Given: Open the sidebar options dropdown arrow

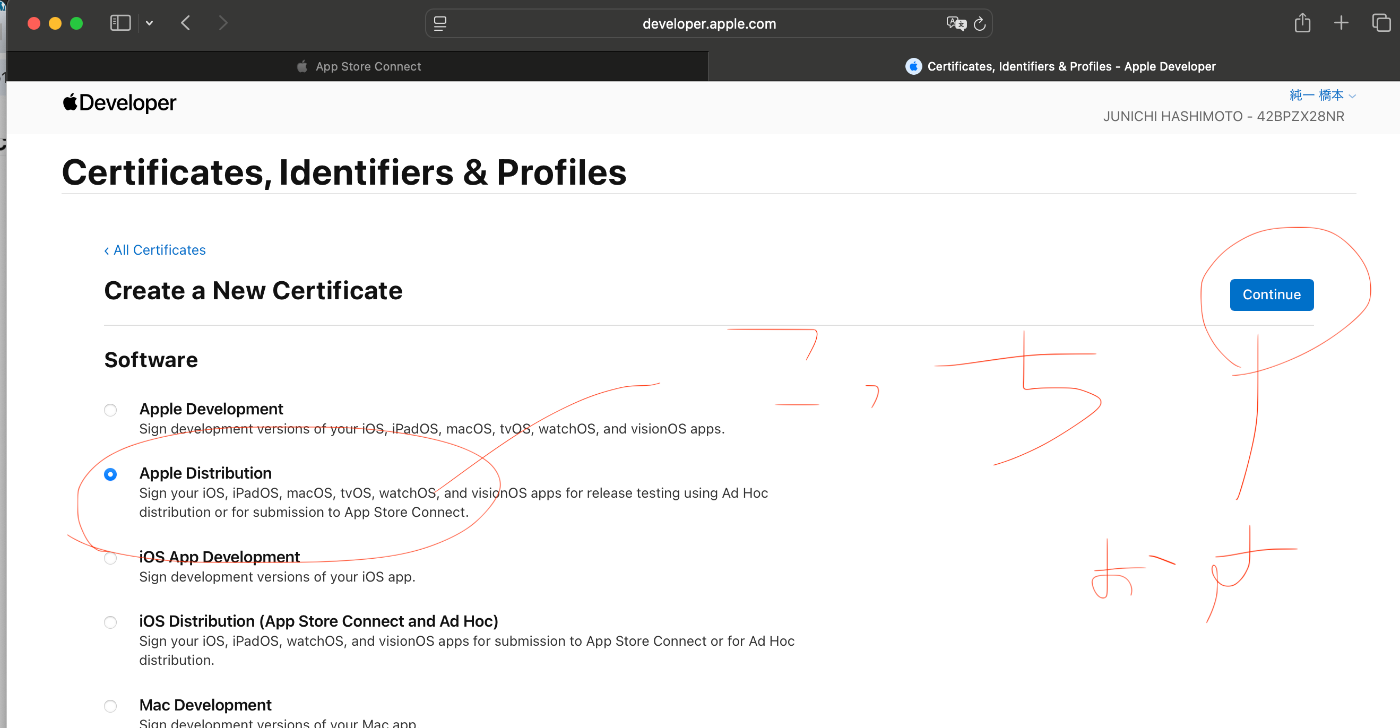Looking at the screenshot, I should pos(149,23).
